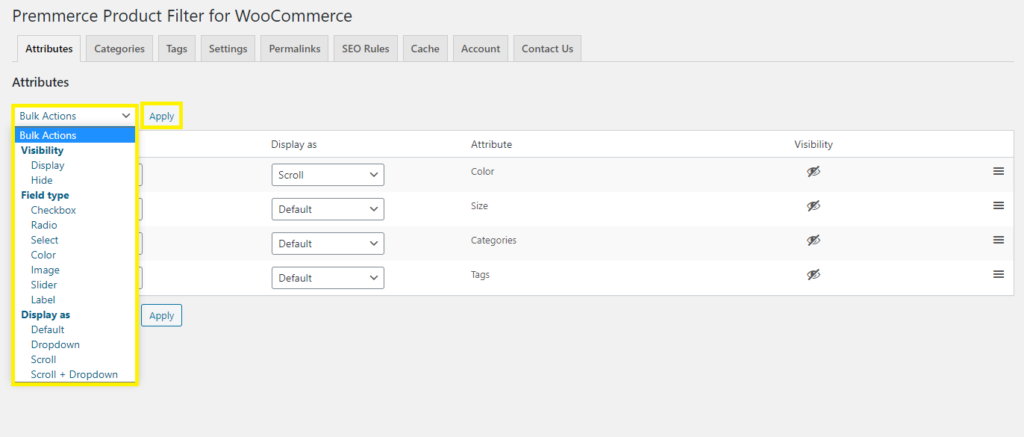
Task: Open the SEO Rules tab
Action: [x=366, y=49]
